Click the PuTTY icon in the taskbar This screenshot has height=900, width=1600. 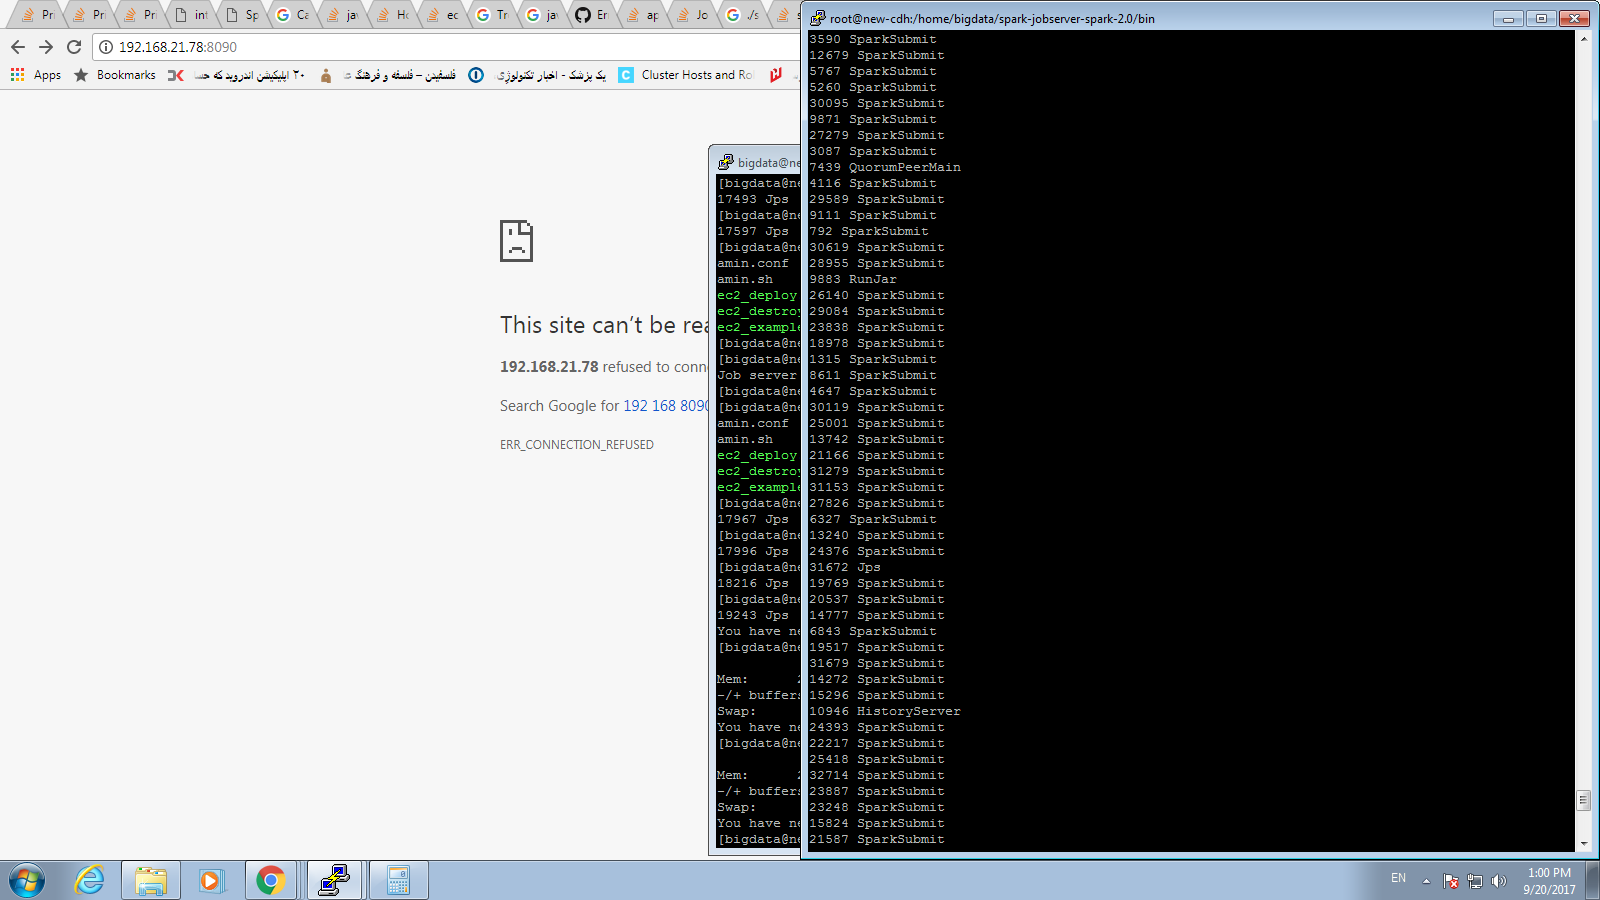pyautogui.click(x=334, y=880)
